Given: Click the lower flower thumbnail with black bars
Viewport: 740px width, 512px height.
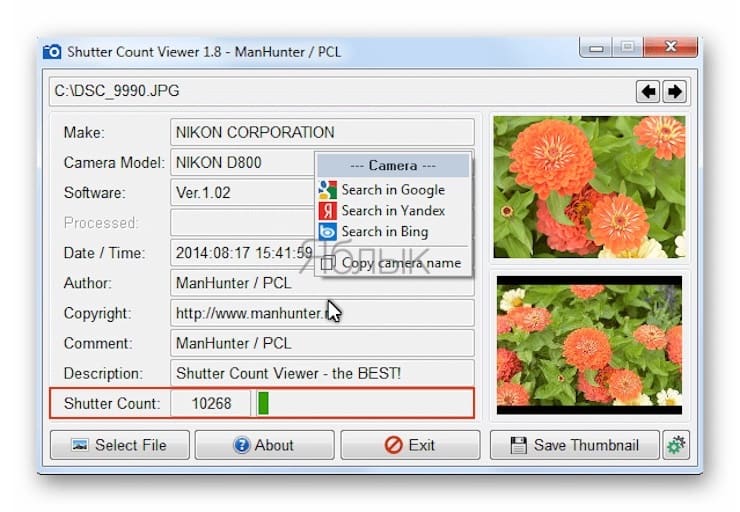Looking at the screenshot, I should pyautogui.click(x=589, y=345).
